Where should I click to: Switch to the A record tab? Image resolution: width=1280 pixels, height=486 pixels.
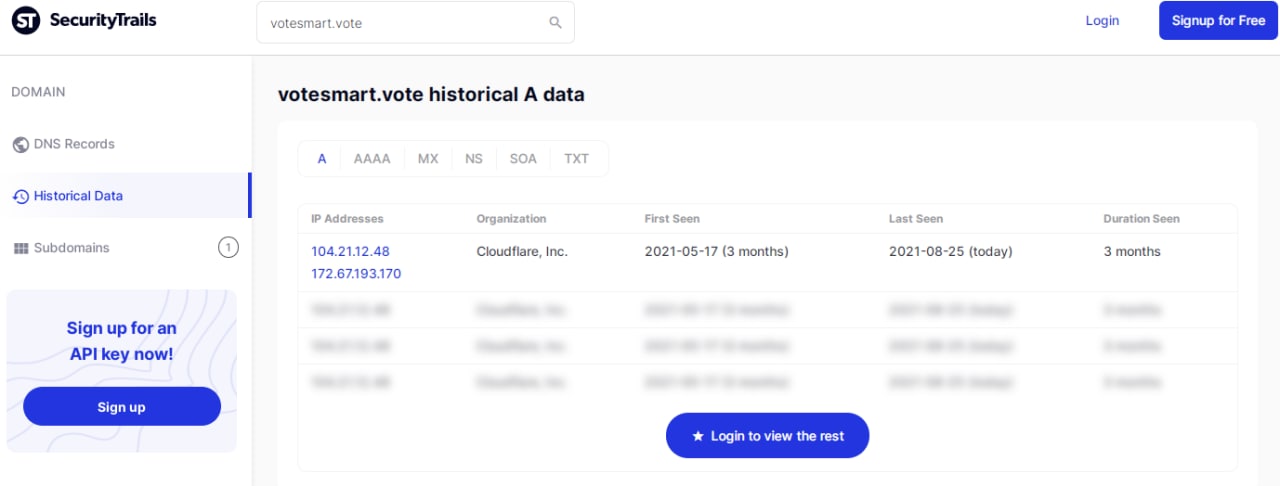coord(322,159)
